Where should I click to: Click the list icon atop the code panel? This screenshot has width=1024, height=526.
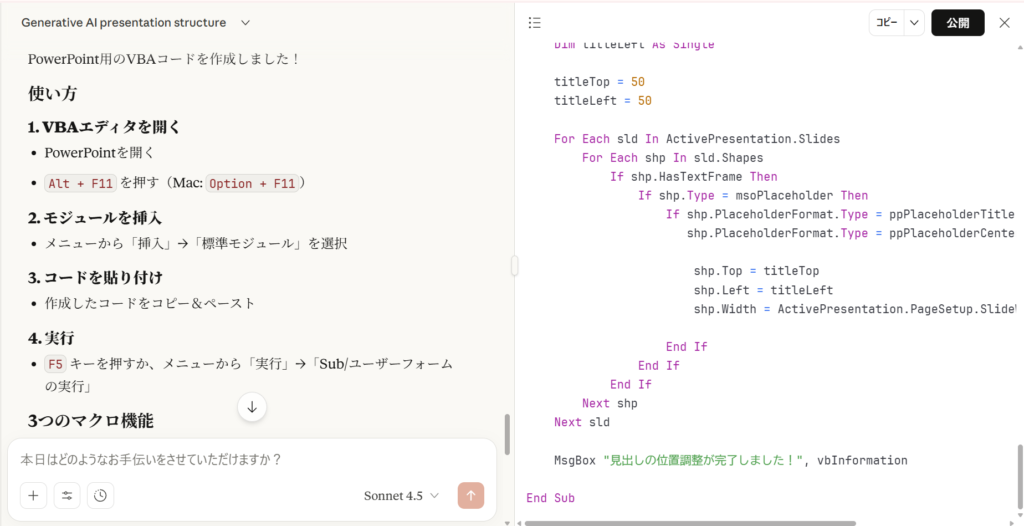point(535,23)
